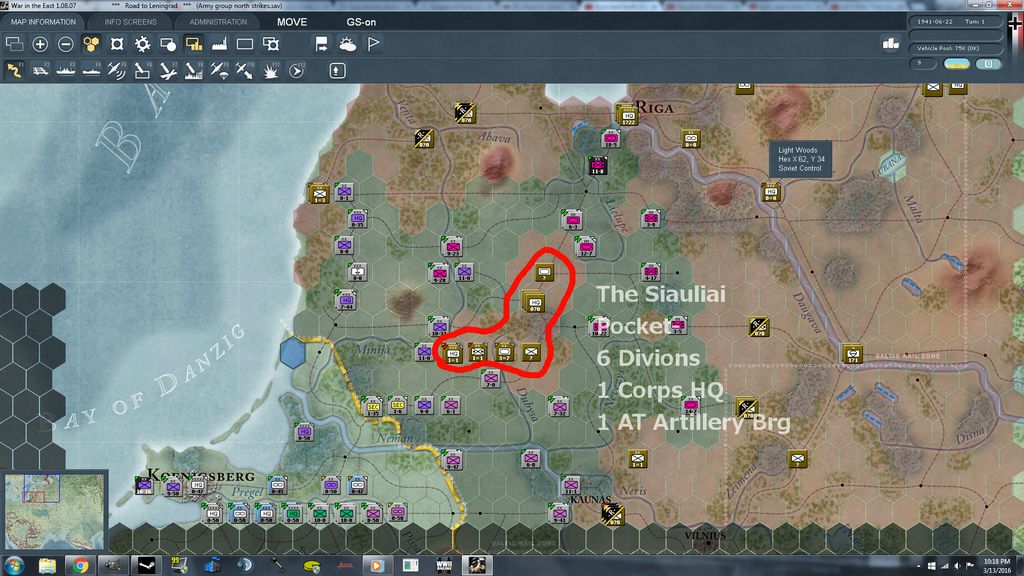This screenshot has height=576, width=1024.
Task: Click the factory icon
Action: 219,44
